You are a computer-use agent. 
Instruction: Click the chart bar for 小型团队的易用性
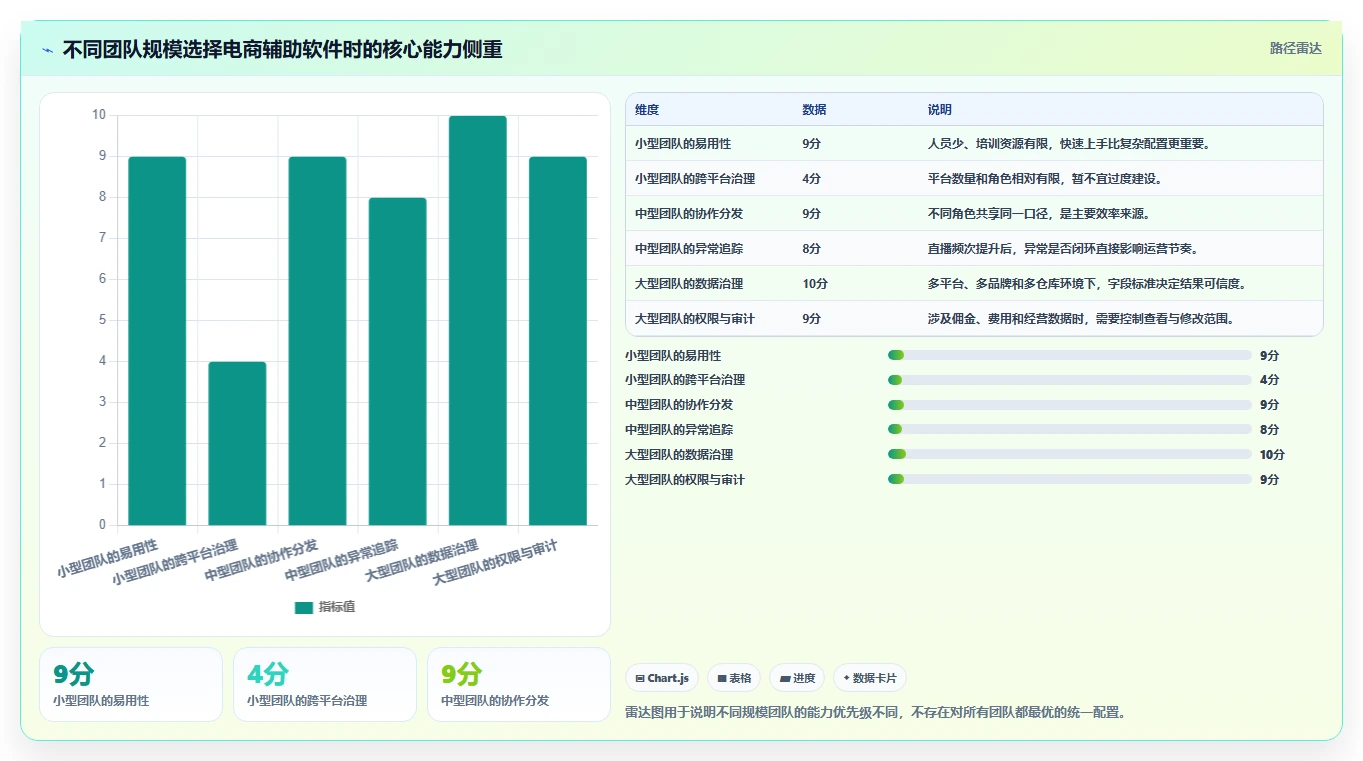tap(157, 341)
